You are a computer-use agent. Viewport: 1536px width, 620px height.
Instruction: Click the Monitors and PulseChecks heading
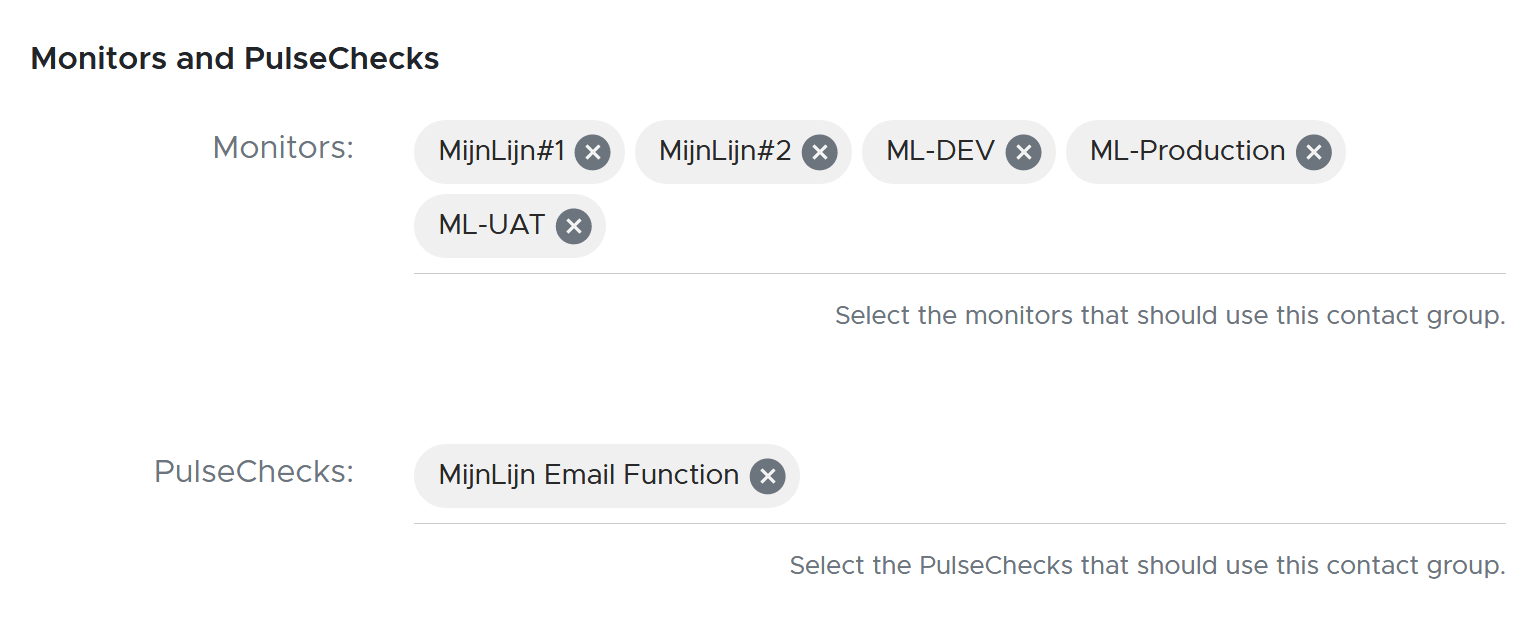[x=235, y=59]
